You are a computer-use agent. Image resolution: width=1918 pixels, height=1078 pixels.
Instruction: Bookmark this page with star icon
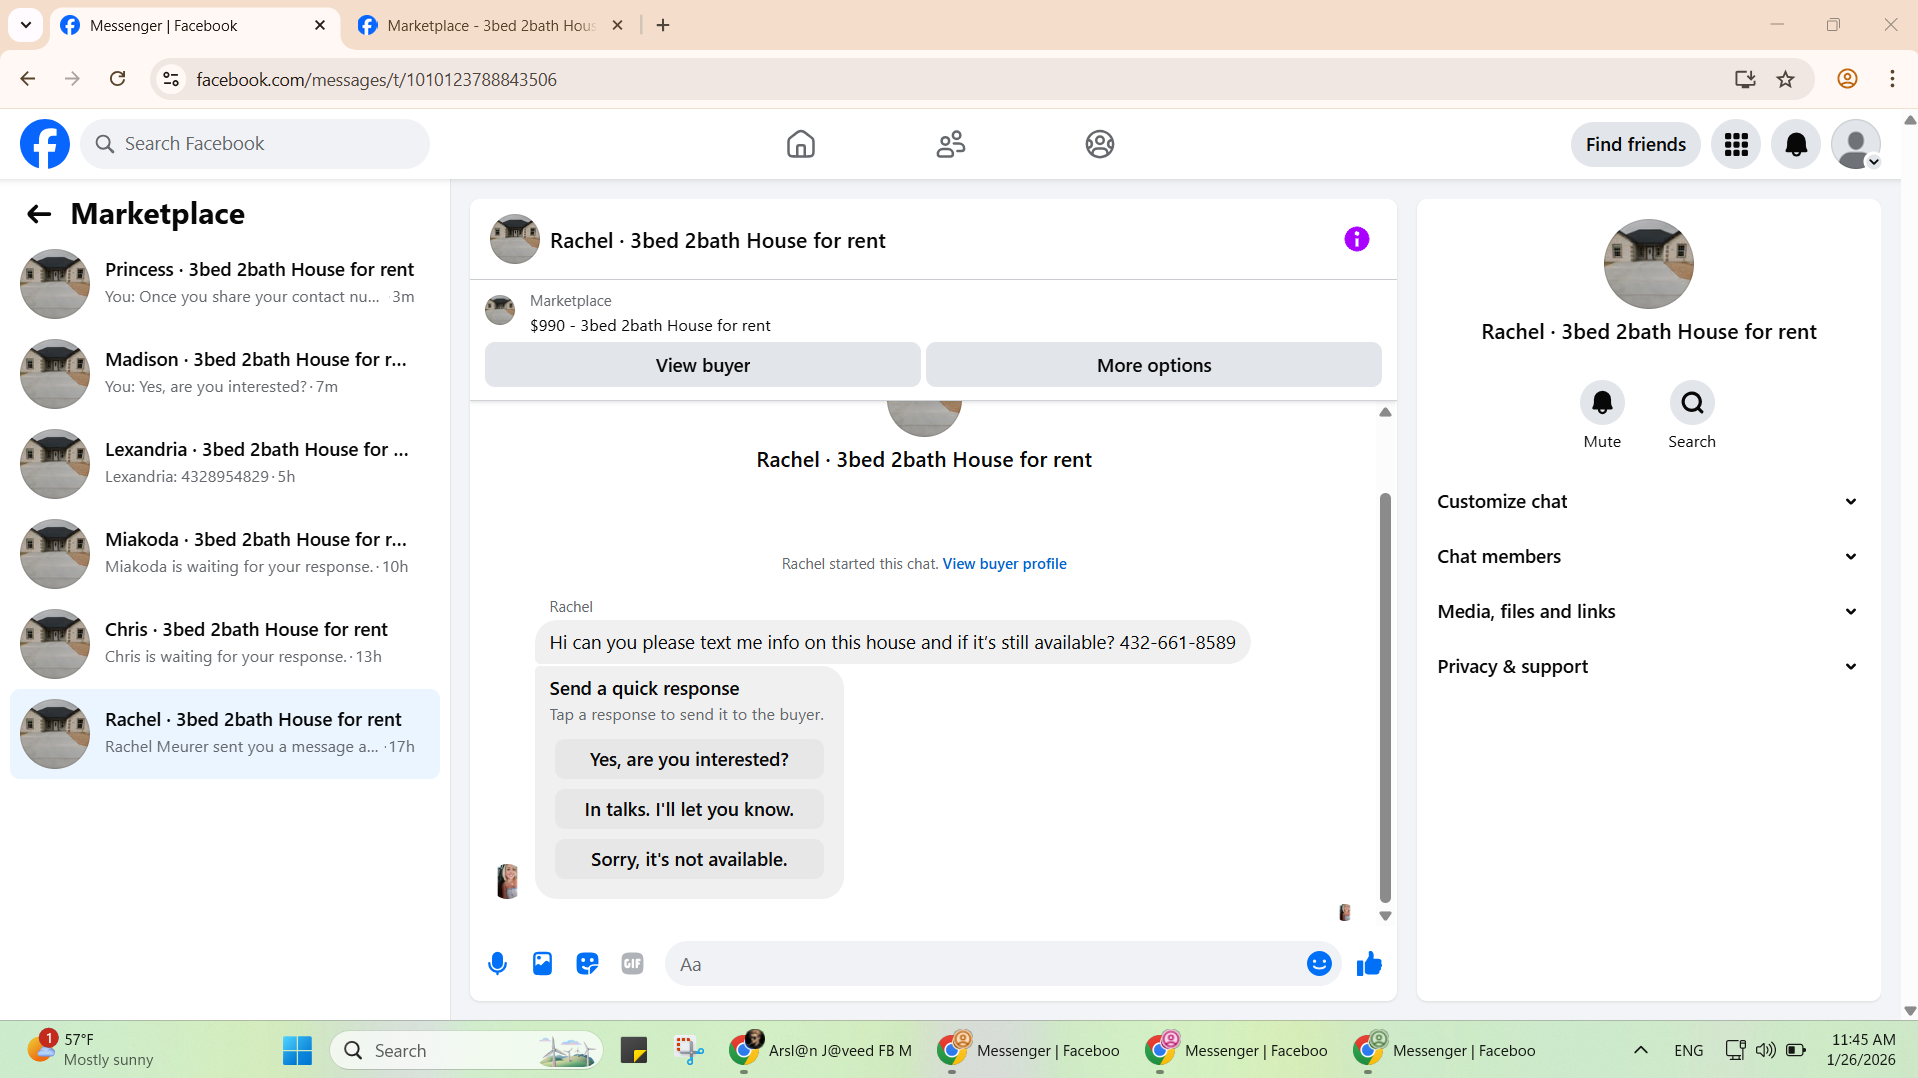[1785, 79]
